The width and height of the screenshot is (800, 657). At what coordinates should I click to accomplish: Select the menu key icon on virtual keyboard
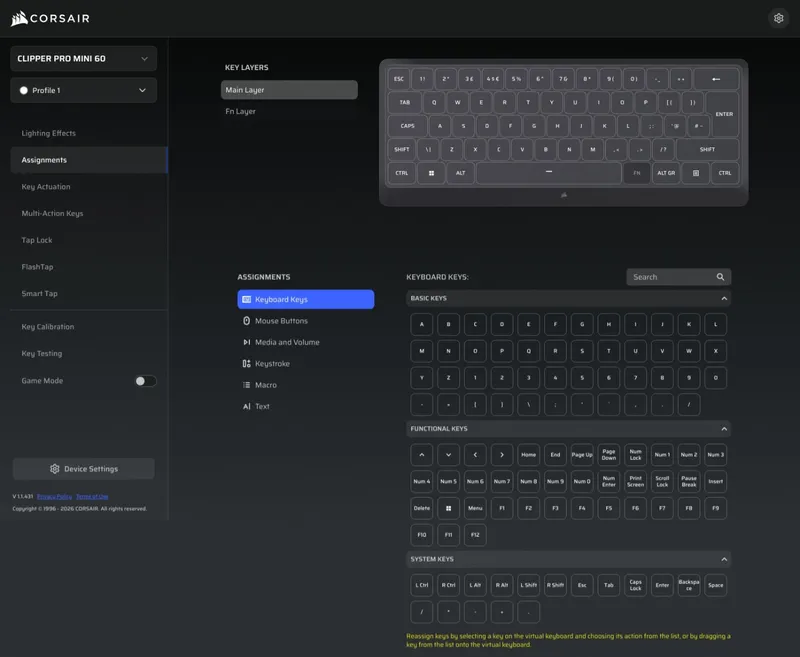point(695,173)
